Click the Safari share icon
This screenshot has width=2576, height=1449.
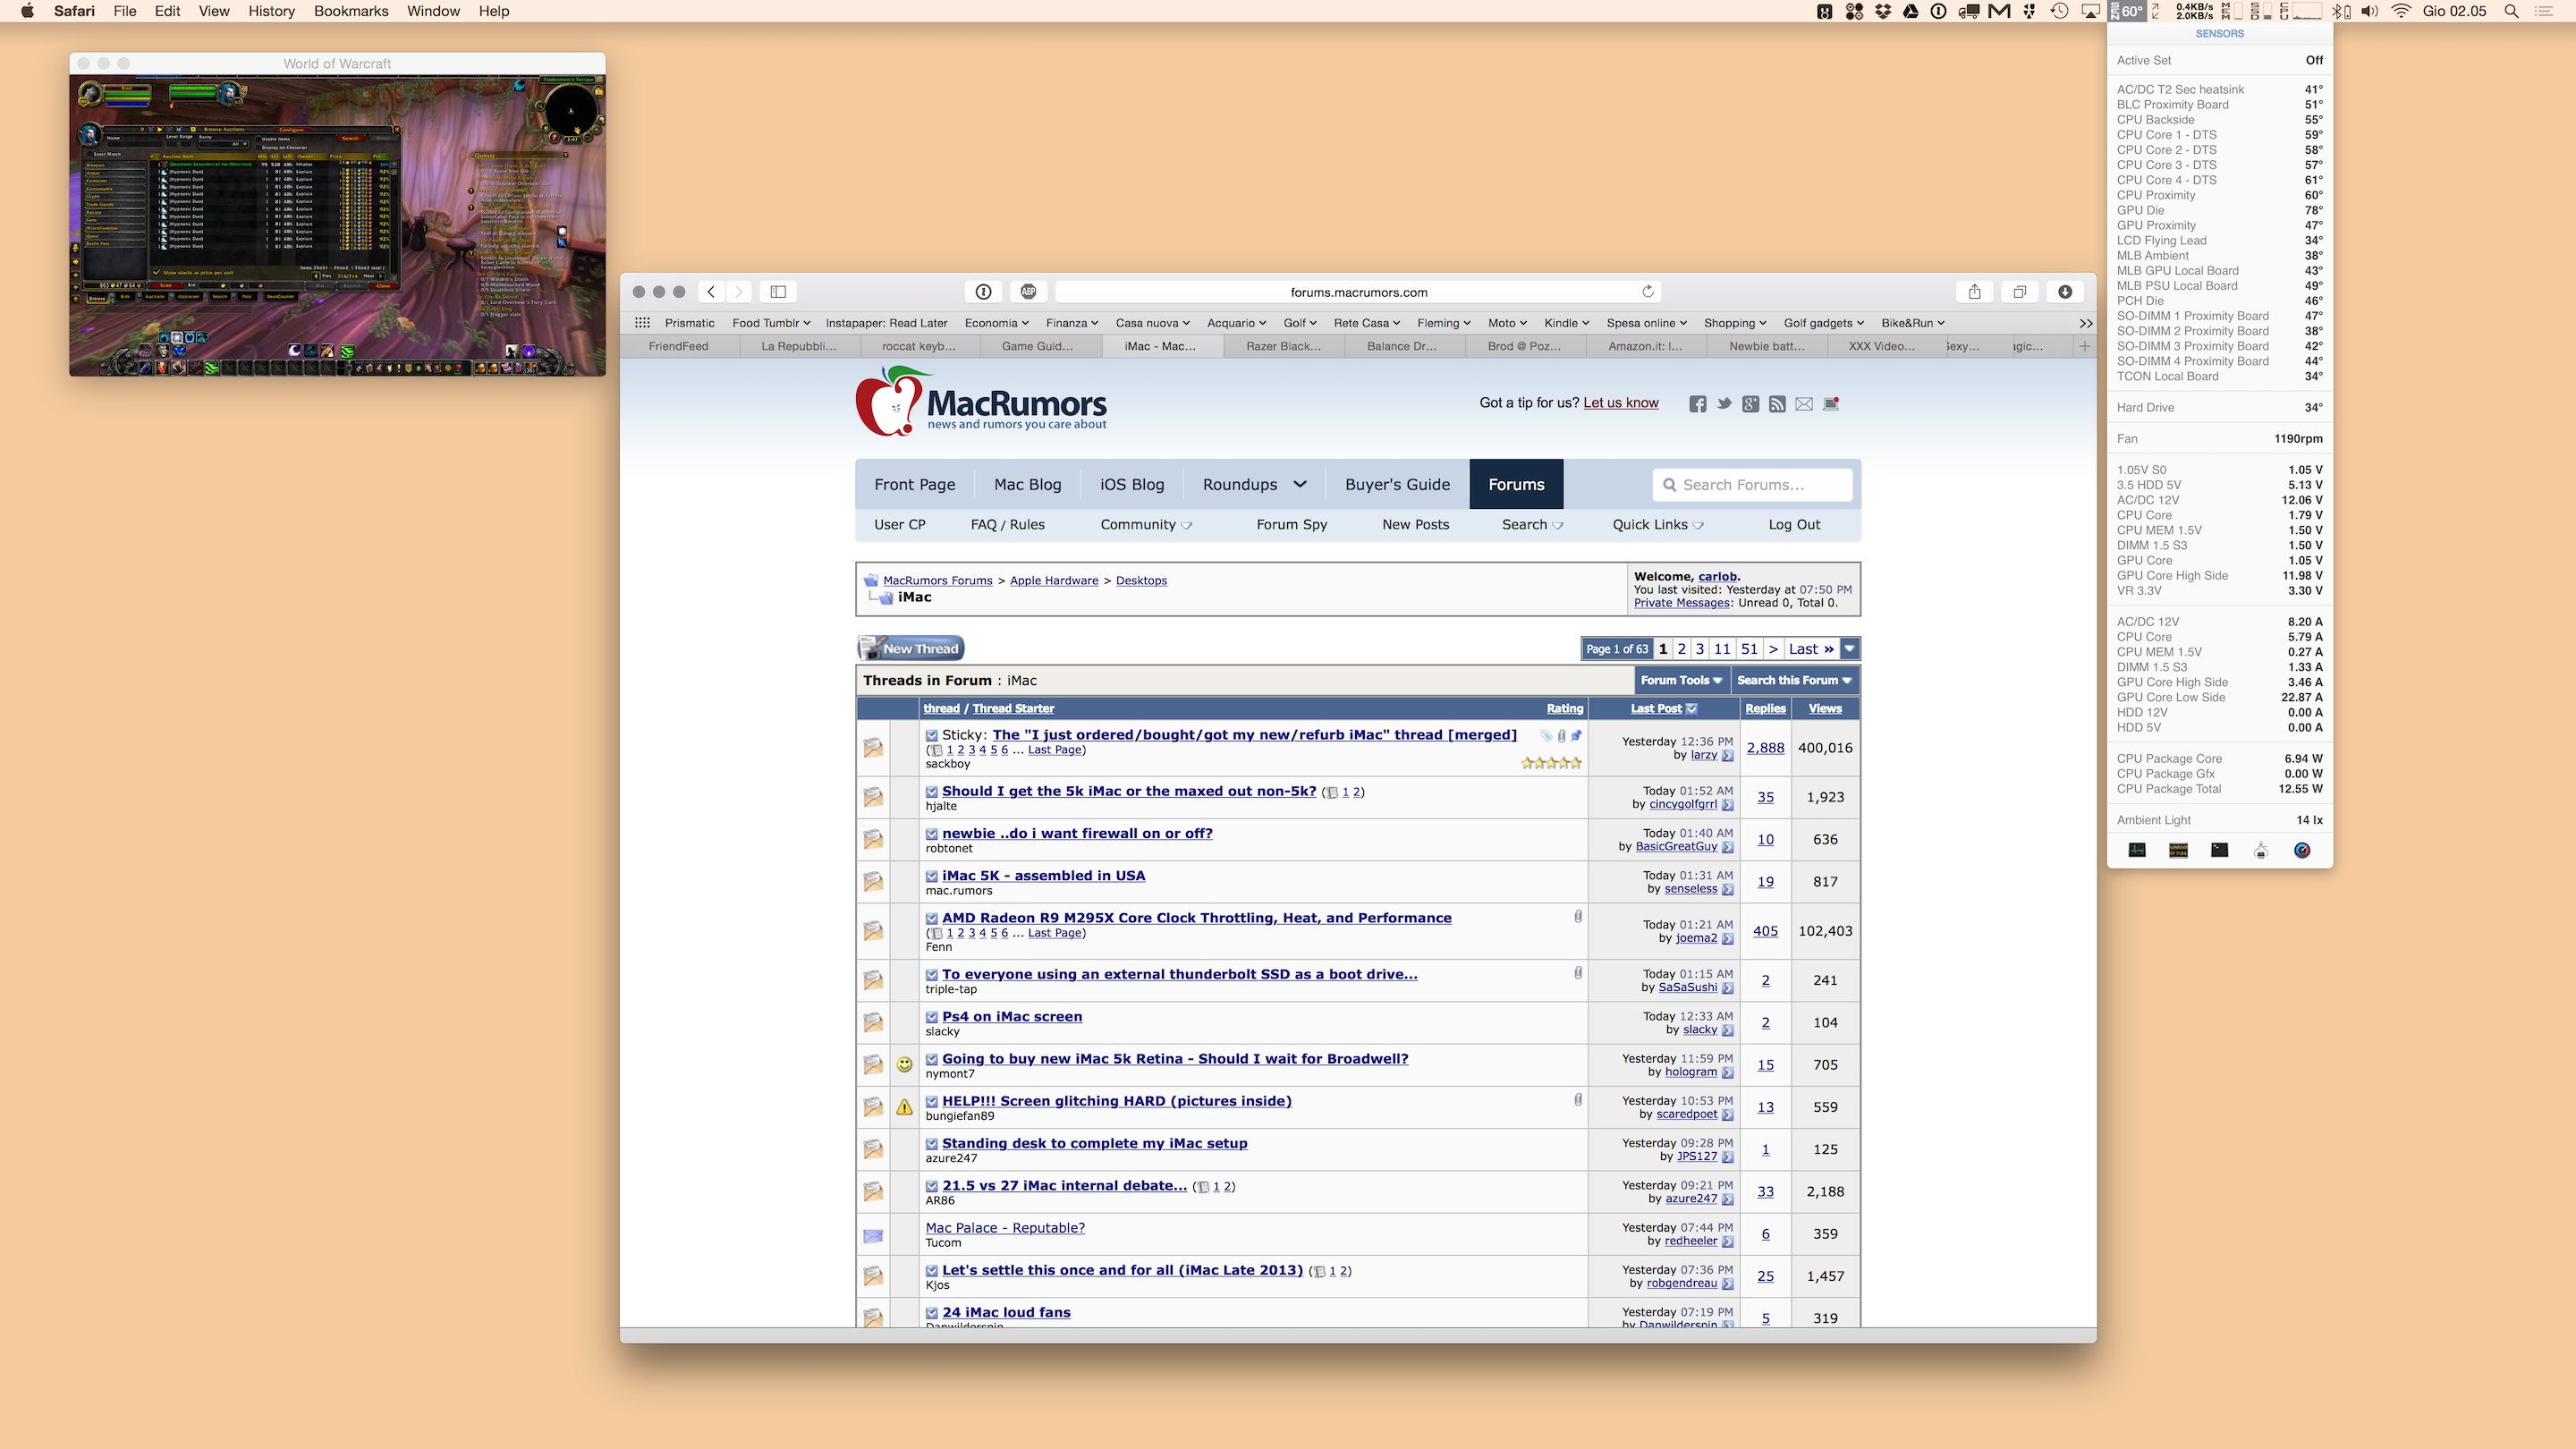(1974, 292)
